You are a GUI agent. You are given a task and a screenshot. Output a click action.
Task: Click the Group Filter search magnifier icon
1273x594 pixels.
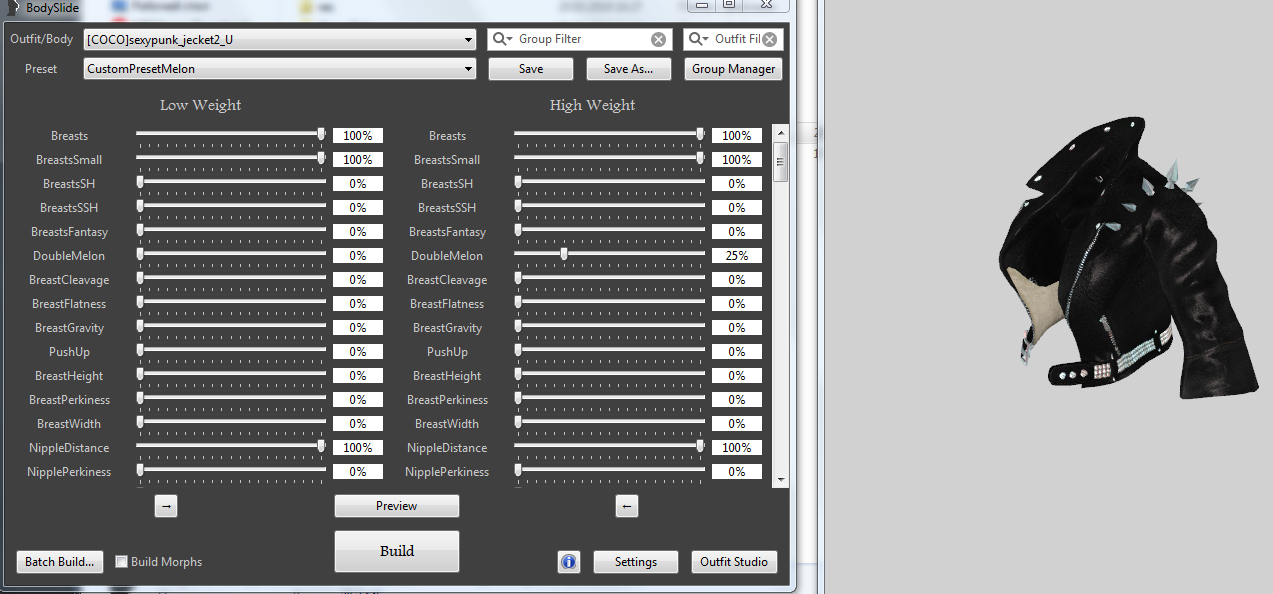pyautogui.click(x=502, y=39)
